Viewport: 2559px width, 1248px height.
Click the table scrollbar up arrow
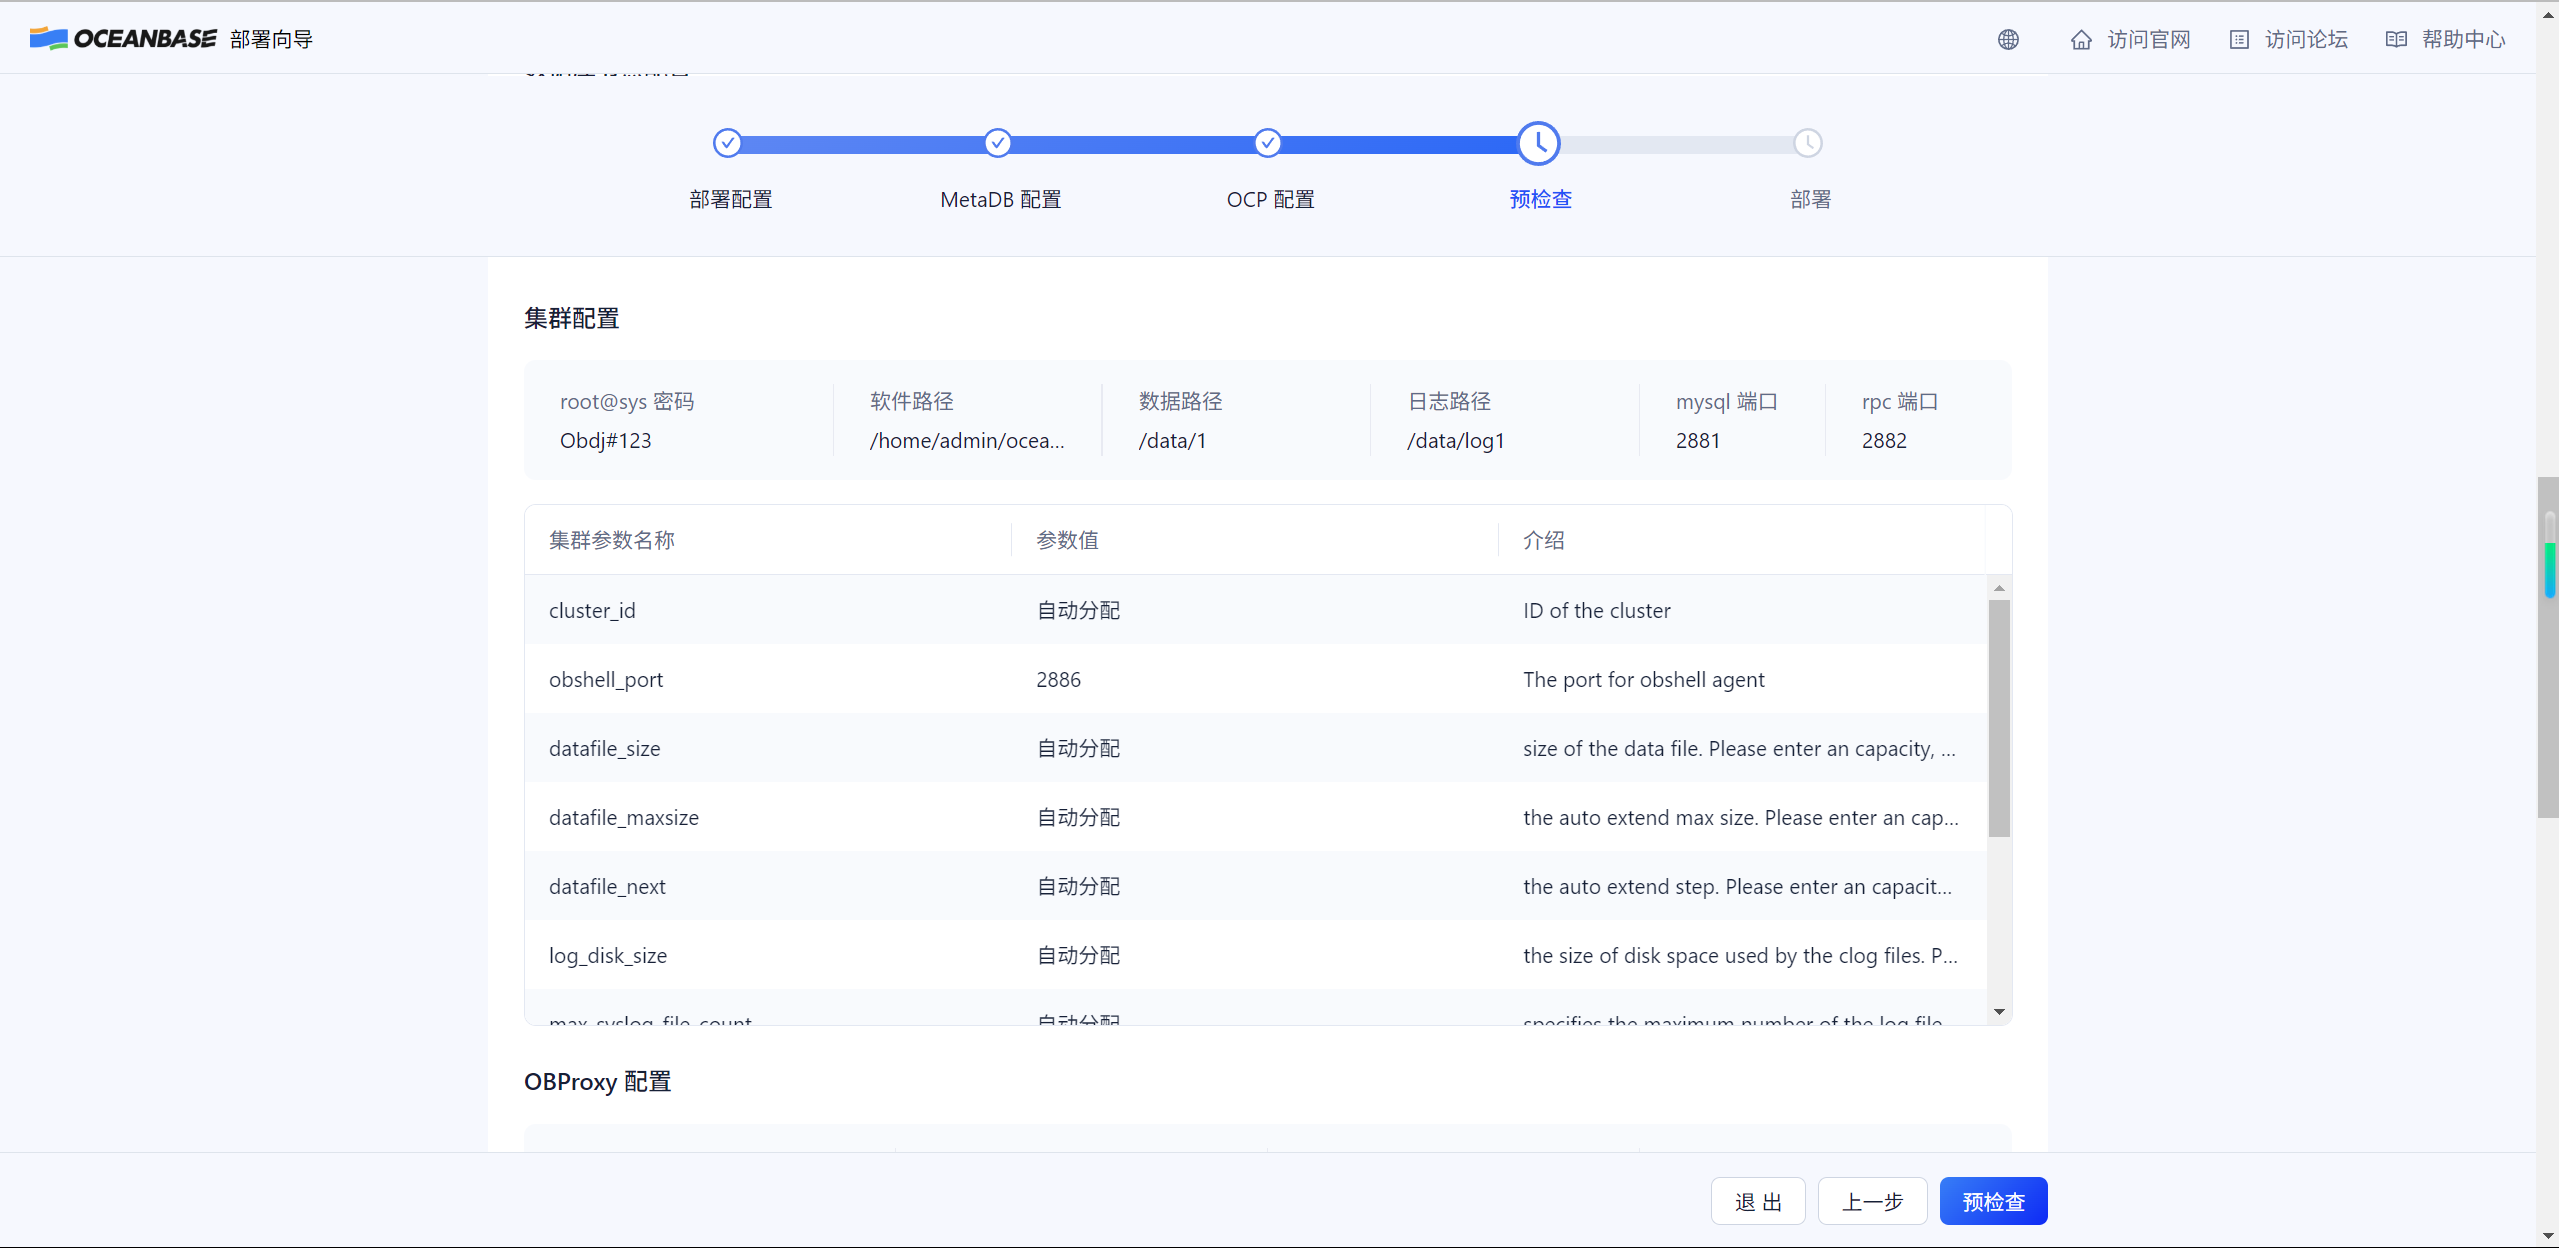click(1999, 588)
